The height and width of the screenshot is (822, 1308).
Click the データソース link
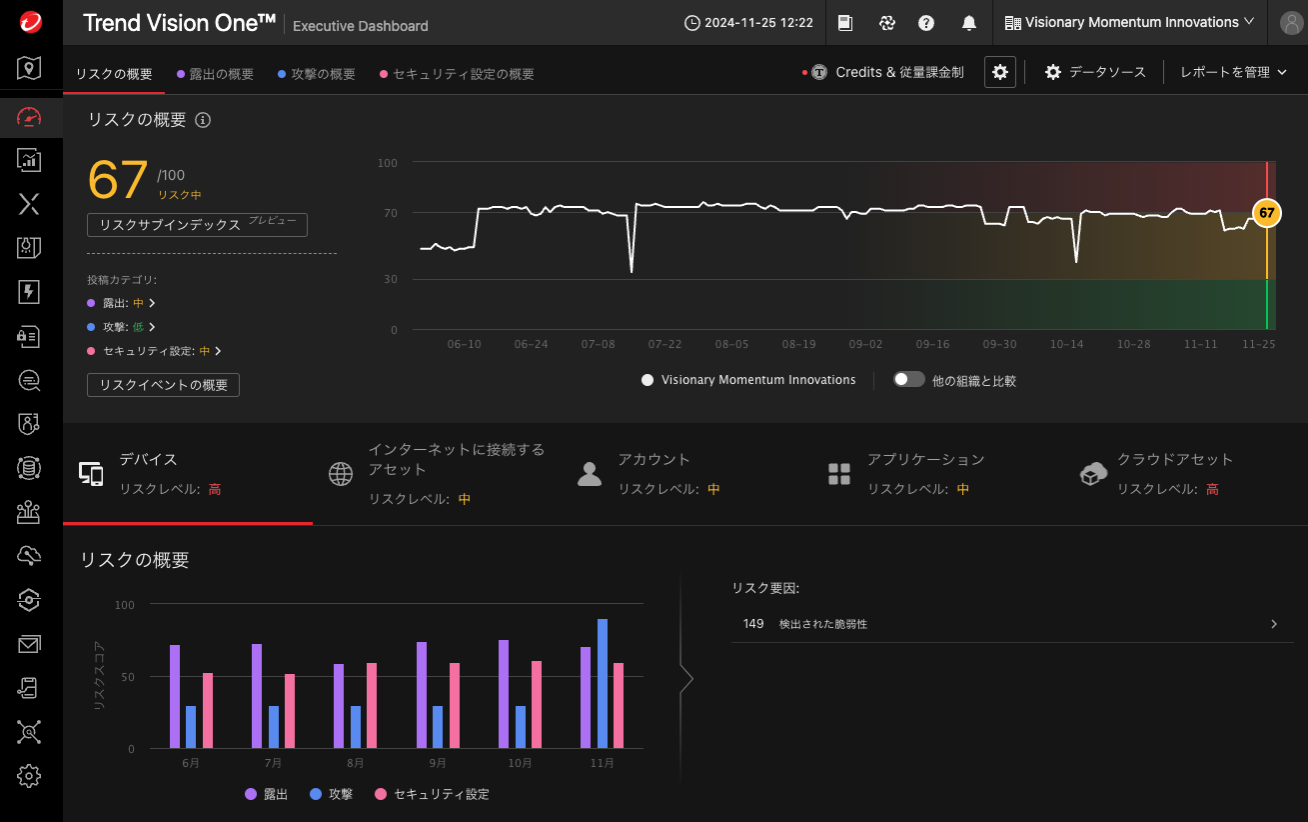coord(1095,72)
